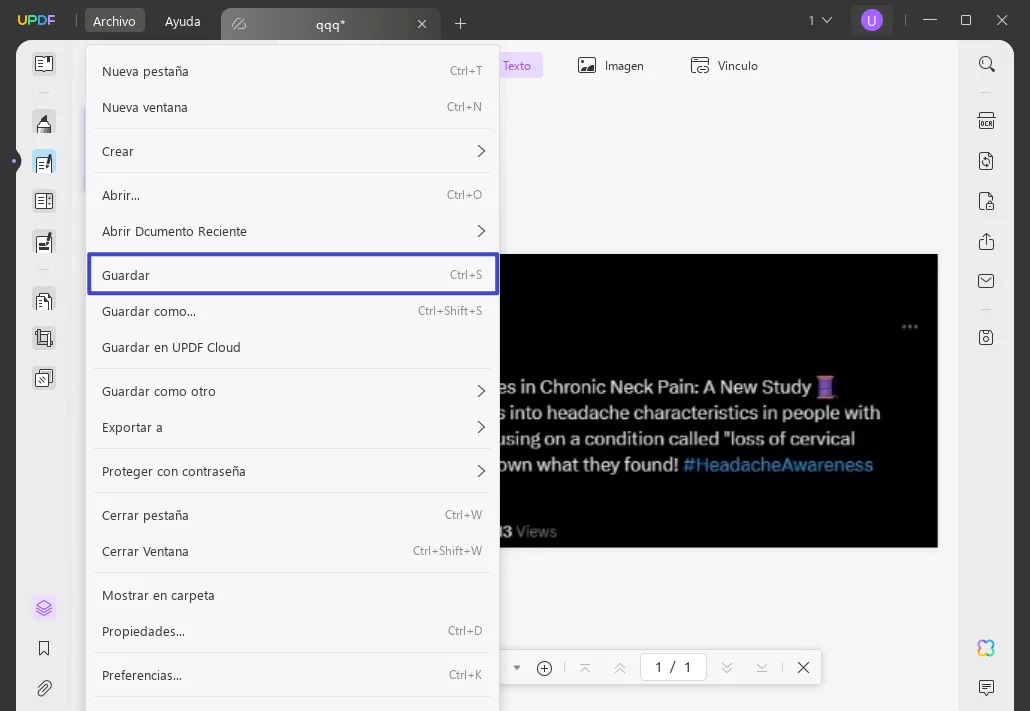1030x711 pixels.
Task: Select the Texto edit tool
Action: [x=521, y=66]
